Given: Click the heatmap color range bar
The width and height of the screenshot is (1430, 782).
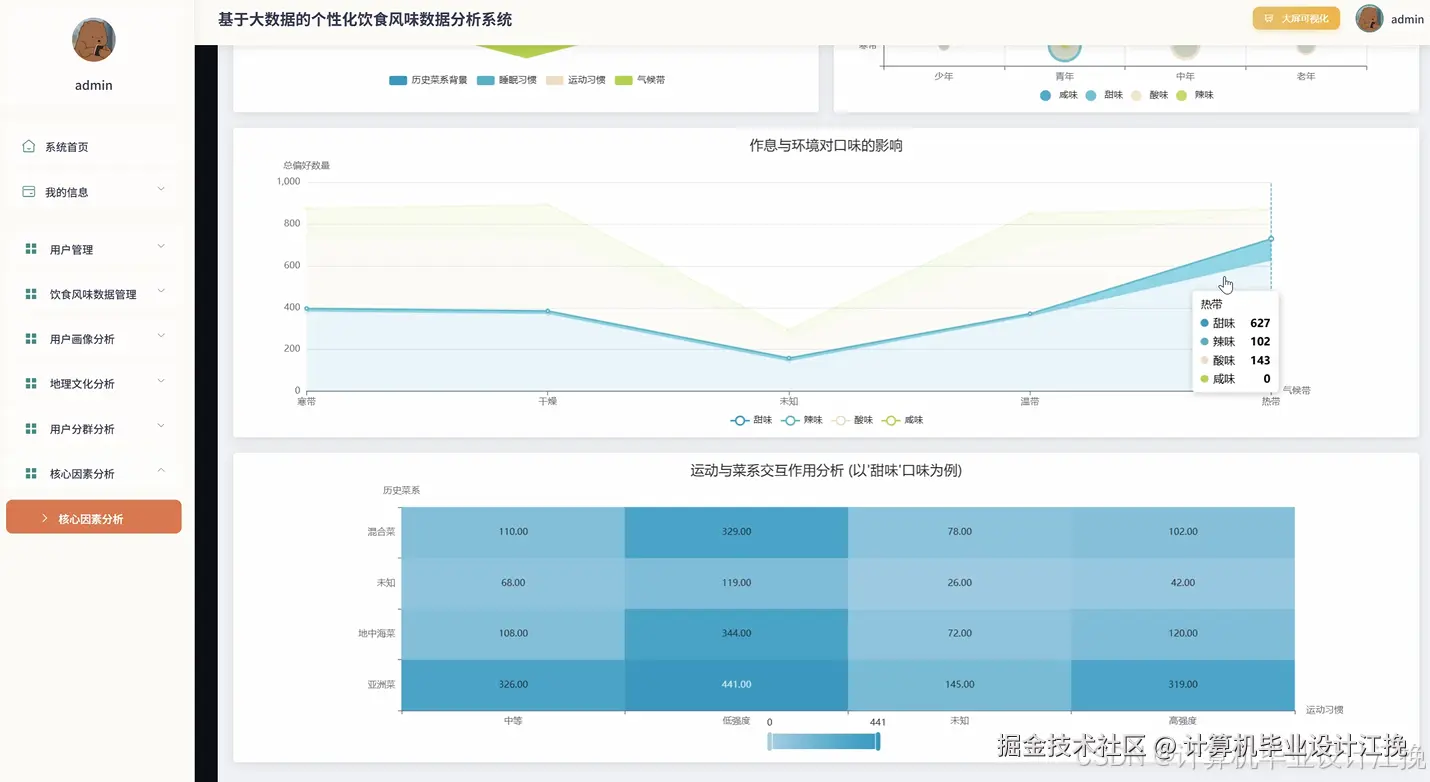Looking at the screenshot, I should [824, 741].
